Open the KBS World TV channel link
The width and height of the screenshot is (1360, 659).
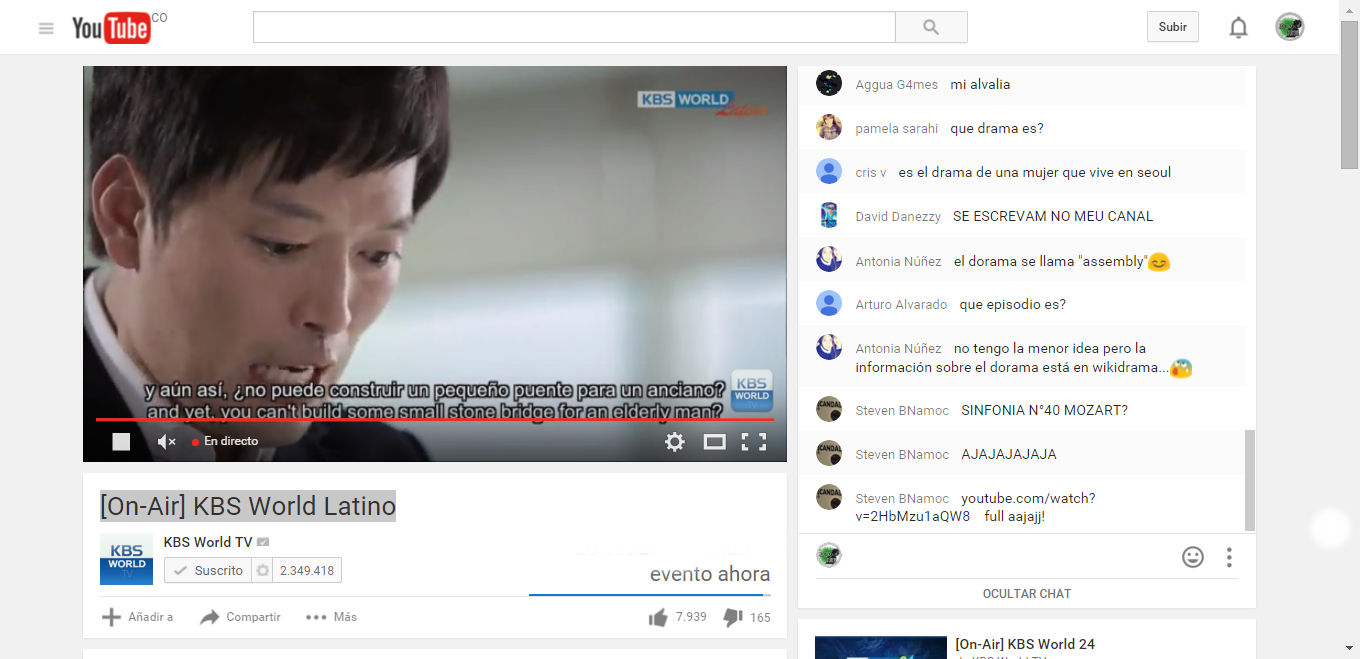[x=208, y=542]
